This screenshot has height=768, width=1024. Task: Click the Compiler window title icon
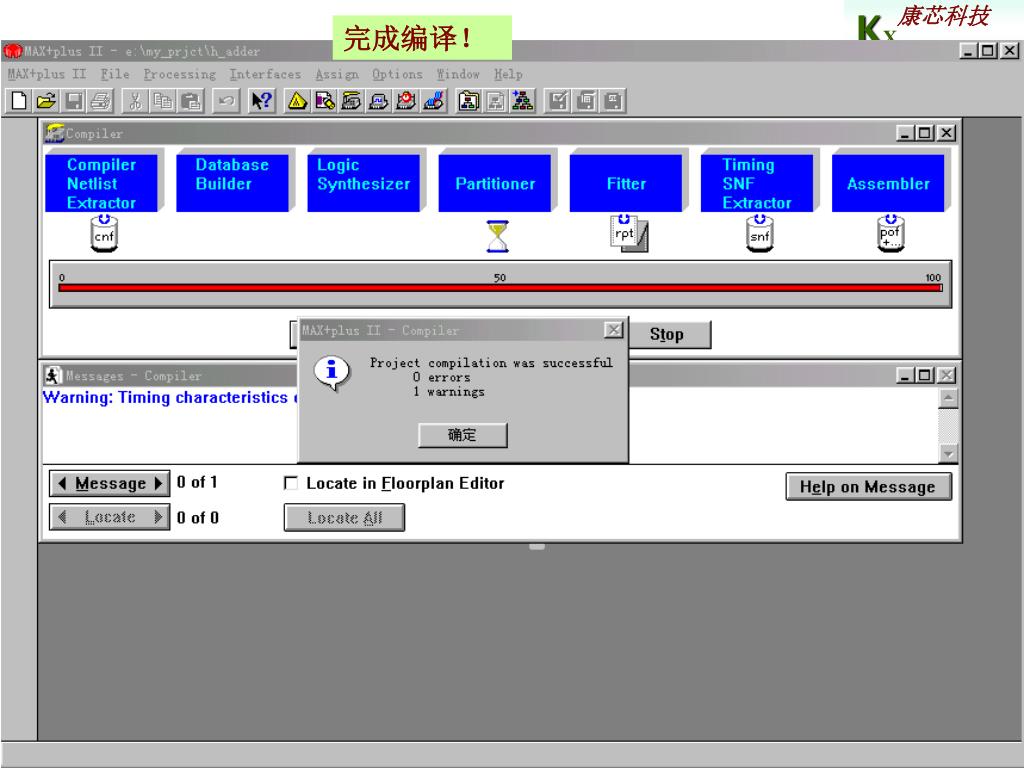click(54, 133)
